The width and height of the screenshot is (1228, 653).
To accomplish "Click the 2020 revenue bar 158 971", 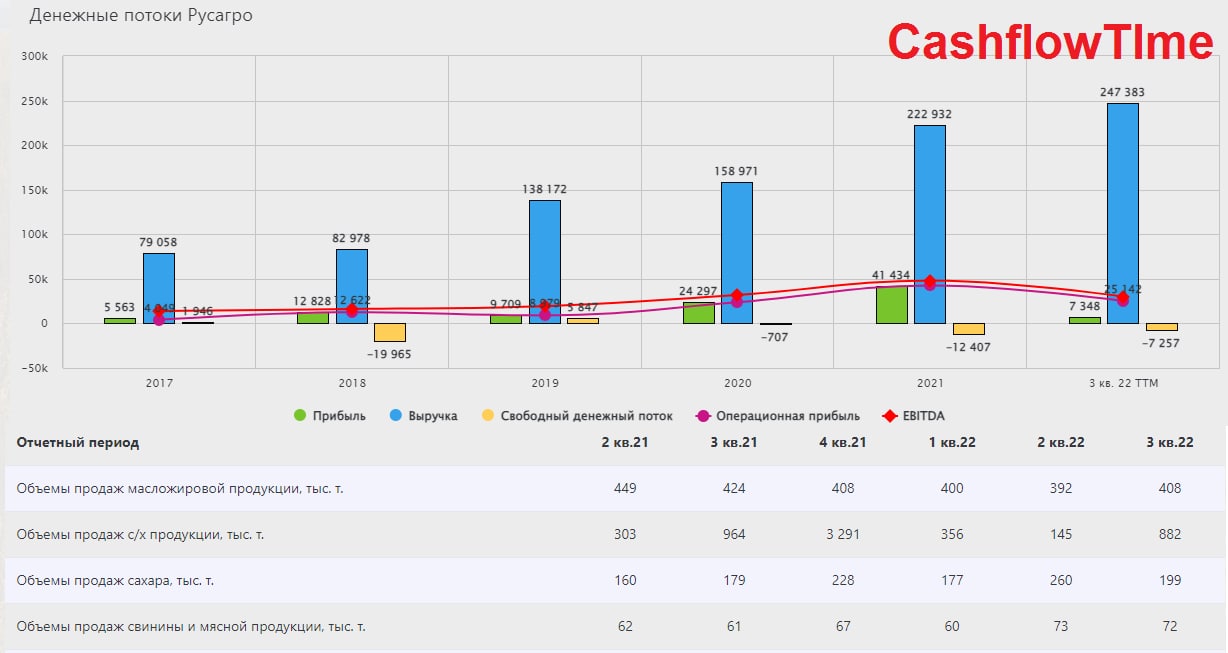I will pyautogui.click(x=737, y=253).
